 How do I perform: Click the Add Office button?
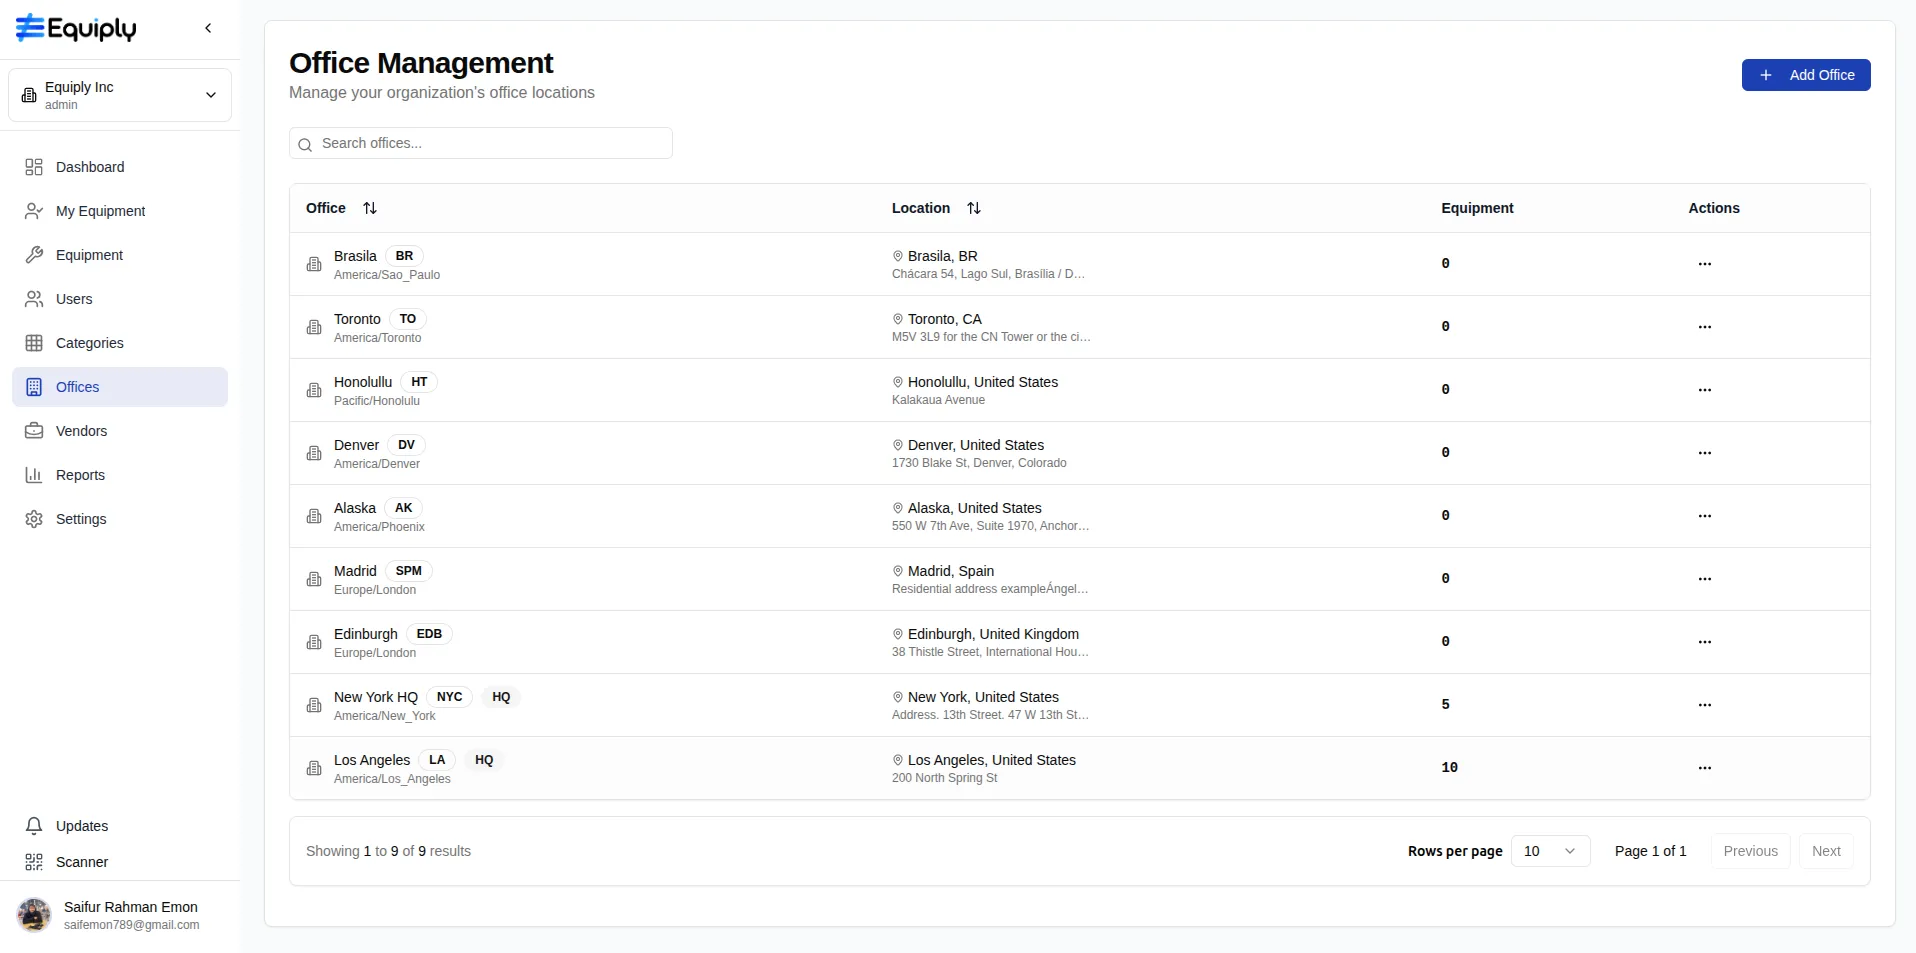(1805, 75)
